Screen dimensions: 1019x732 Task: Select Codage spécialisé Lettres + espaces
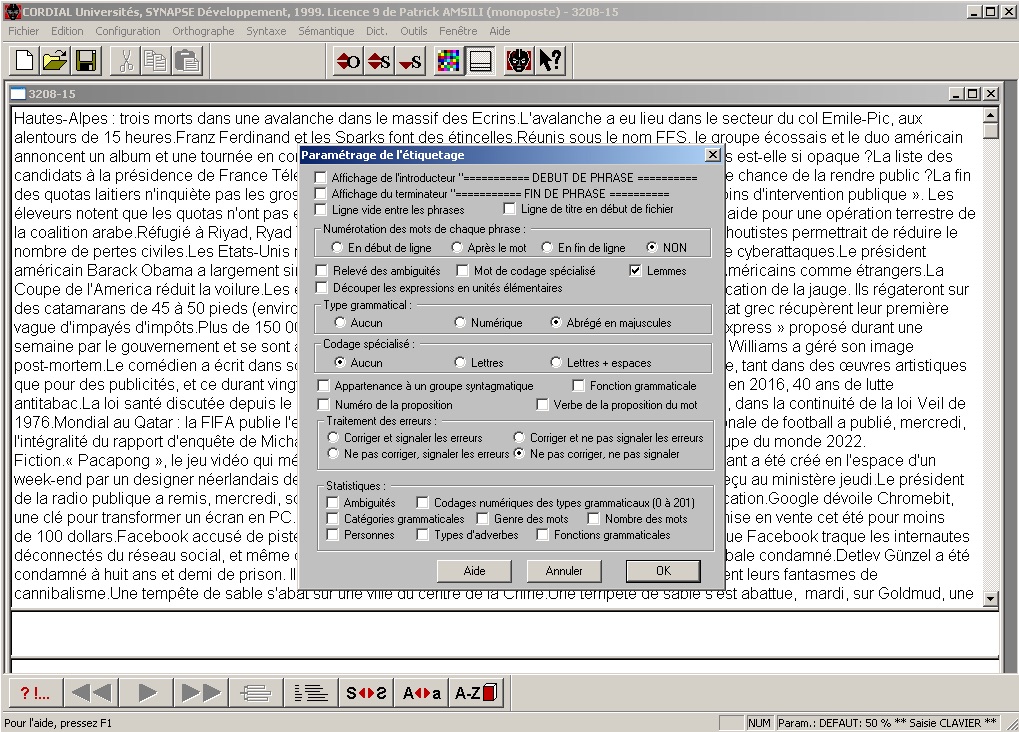point(556,362)
